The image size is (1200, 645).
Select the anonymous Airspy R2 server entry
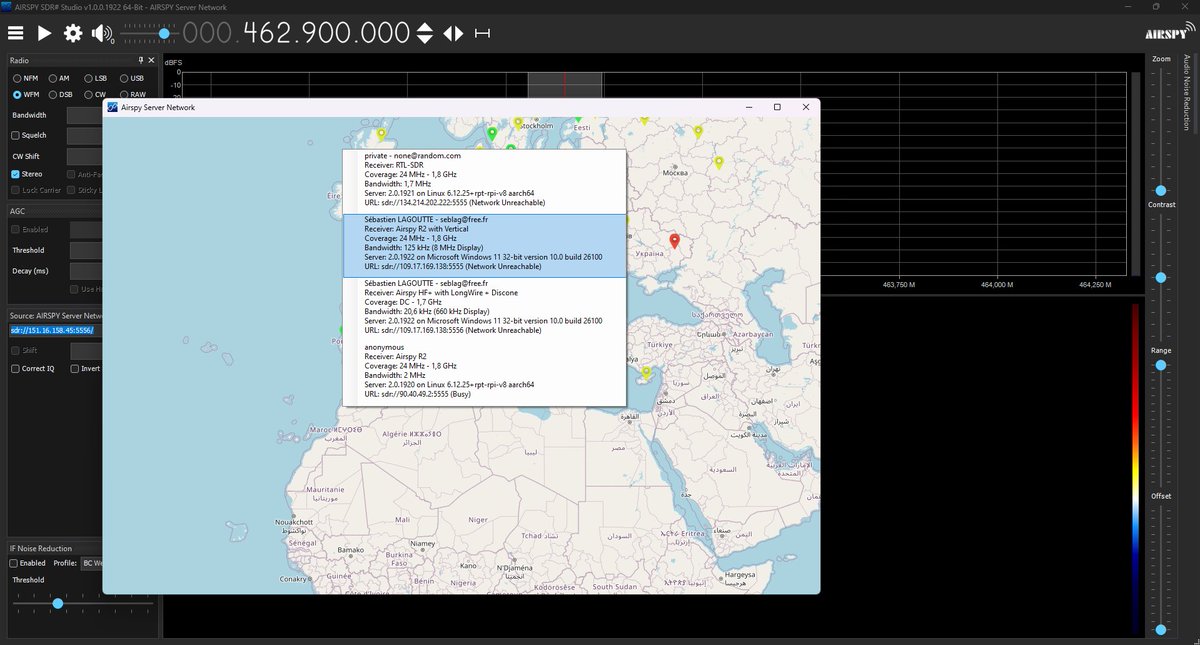(x=484, y=372)
